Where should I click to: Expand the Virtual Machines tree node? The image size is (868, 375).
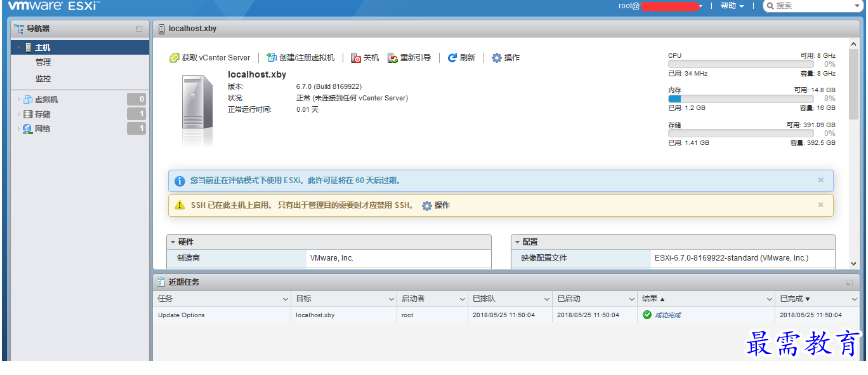pos(19,100)
